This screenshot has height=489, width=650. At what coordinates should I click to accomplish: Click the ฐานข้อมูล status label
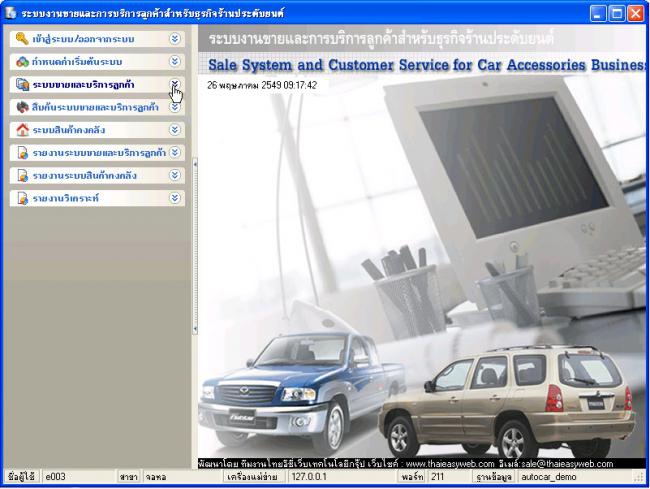pyautogui.click(x=493, y=477)
